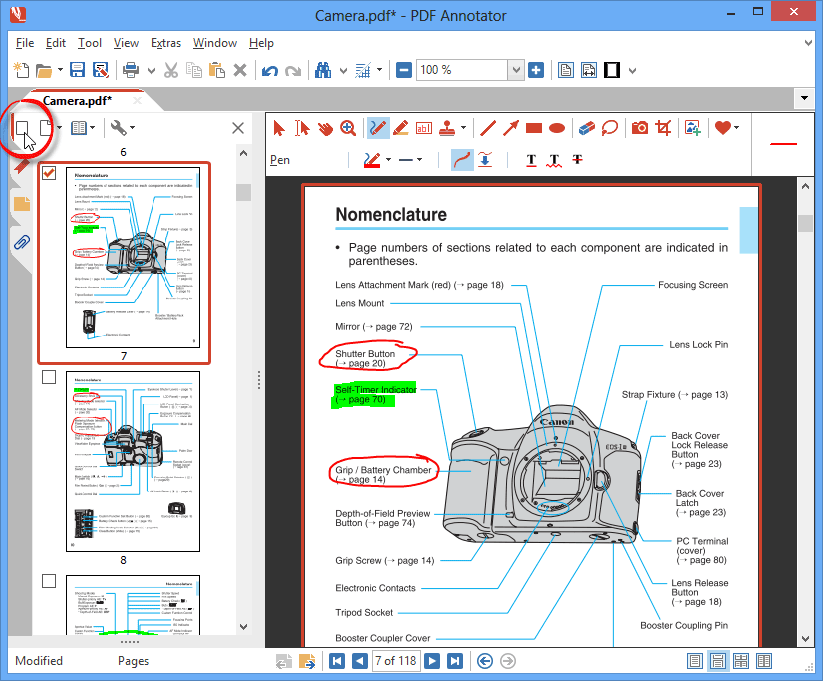The image size is (823, 681).
Task: Expand the Favorites heart dropdown arrow
Action: coord(737,128)
